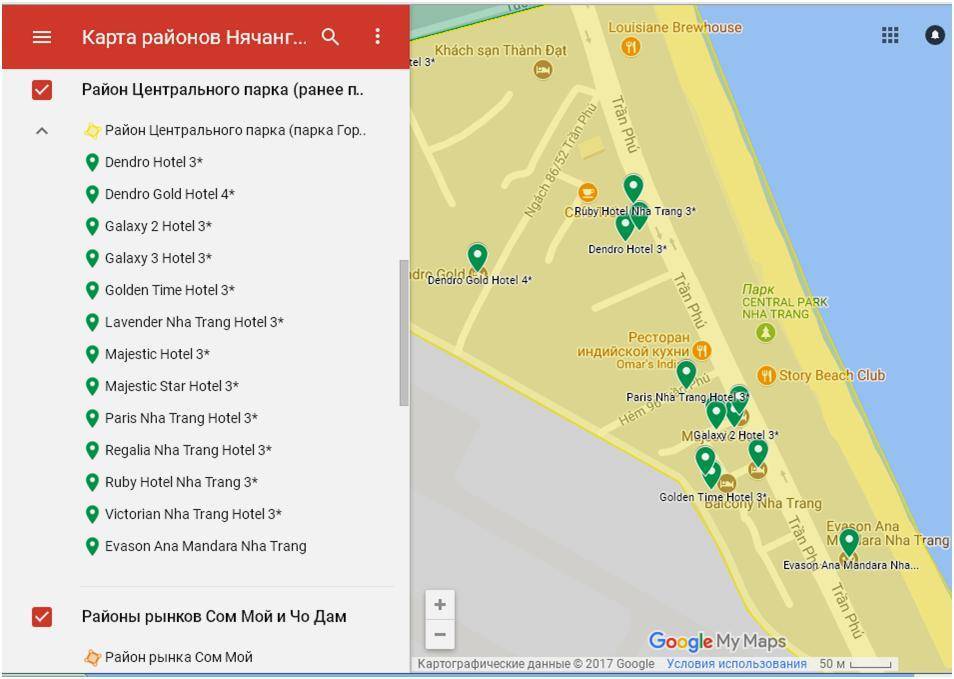Image resolution: width=954 pixels, height=679 pixels.
Task: Click the Парк CENTRAL PARK NHA TRANG map label
Action: [x=785, y=302]
